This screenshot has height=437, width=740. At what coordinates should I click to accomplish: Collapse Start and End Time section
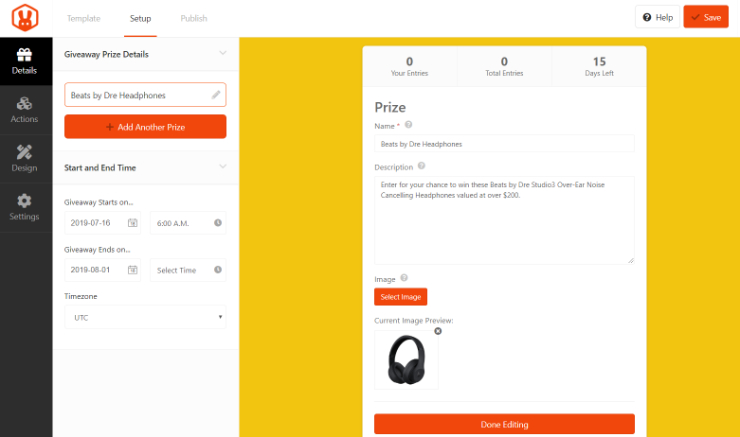pyautogui.click(x=223, y=166)
